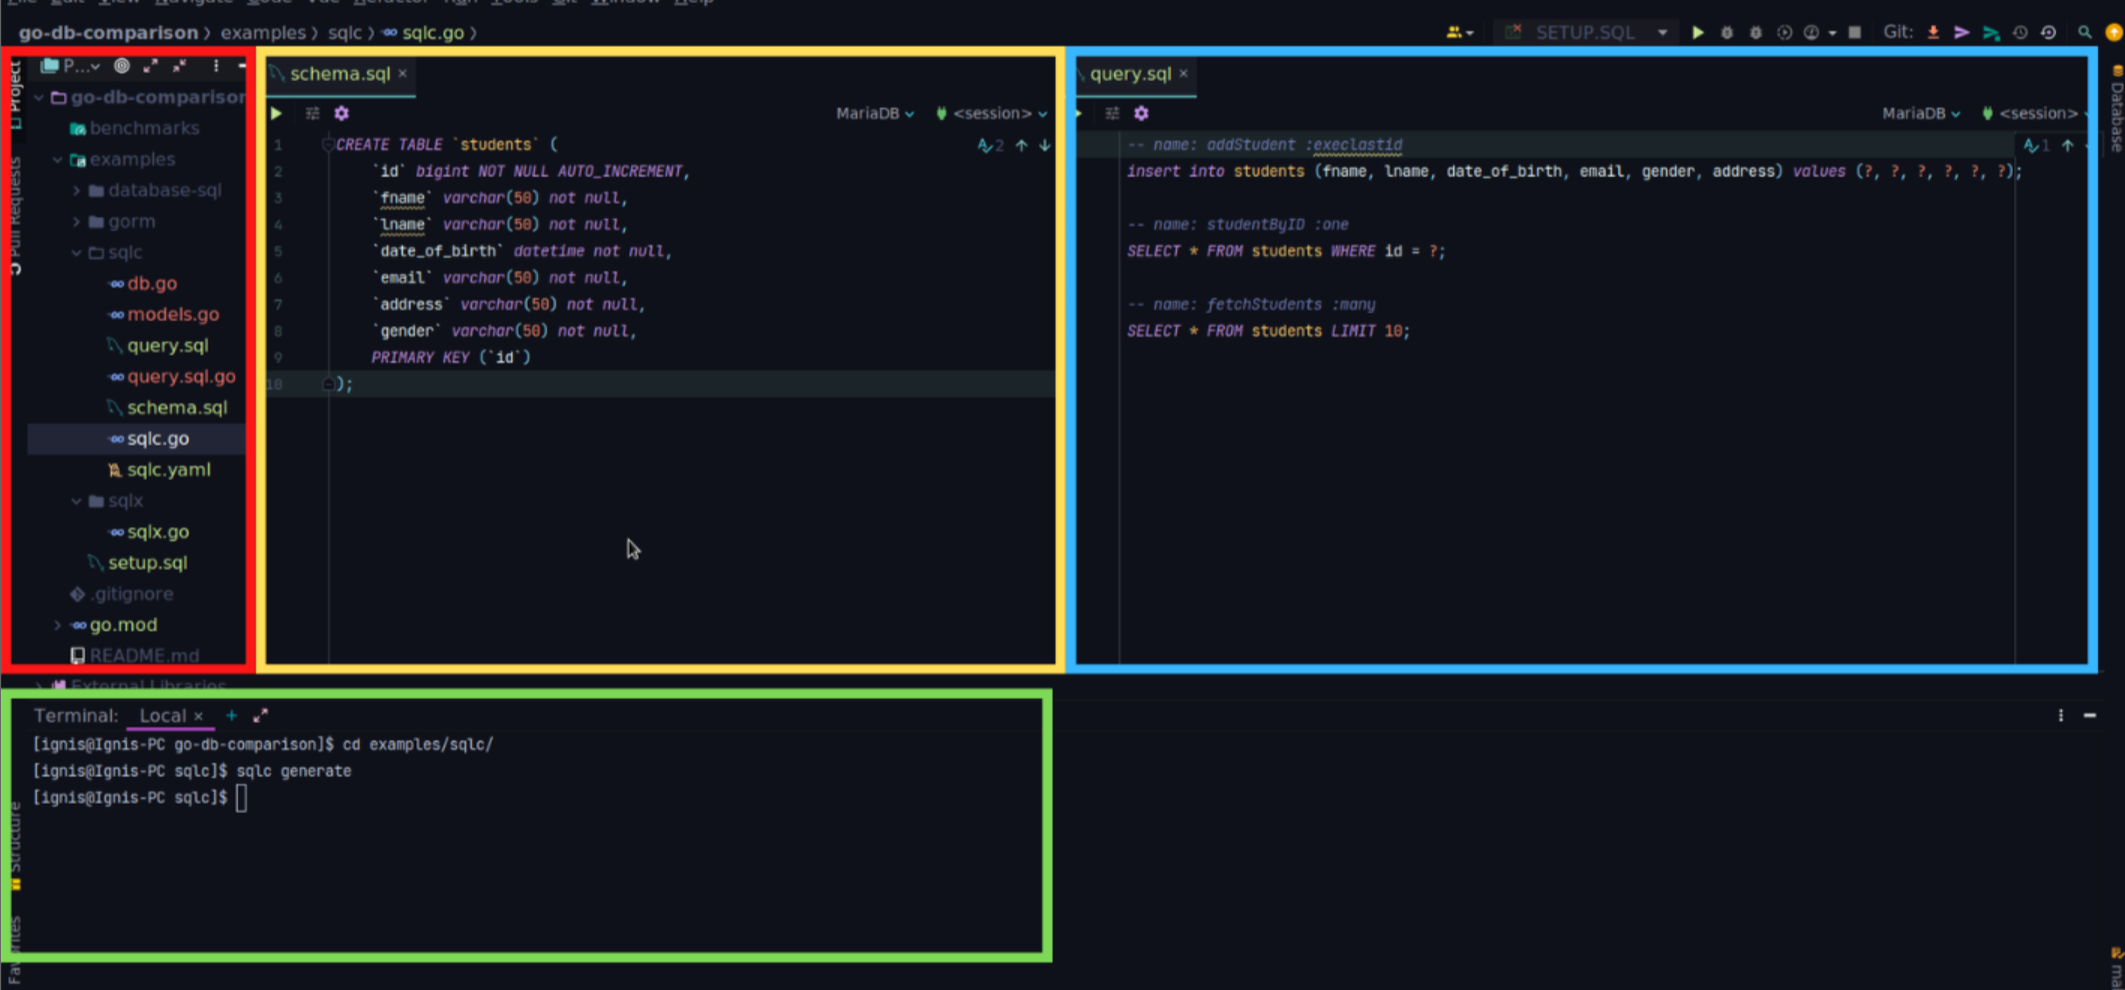
Task: Click the first Debug bug icon in toolbar
Action: [x=1727, y=32]
